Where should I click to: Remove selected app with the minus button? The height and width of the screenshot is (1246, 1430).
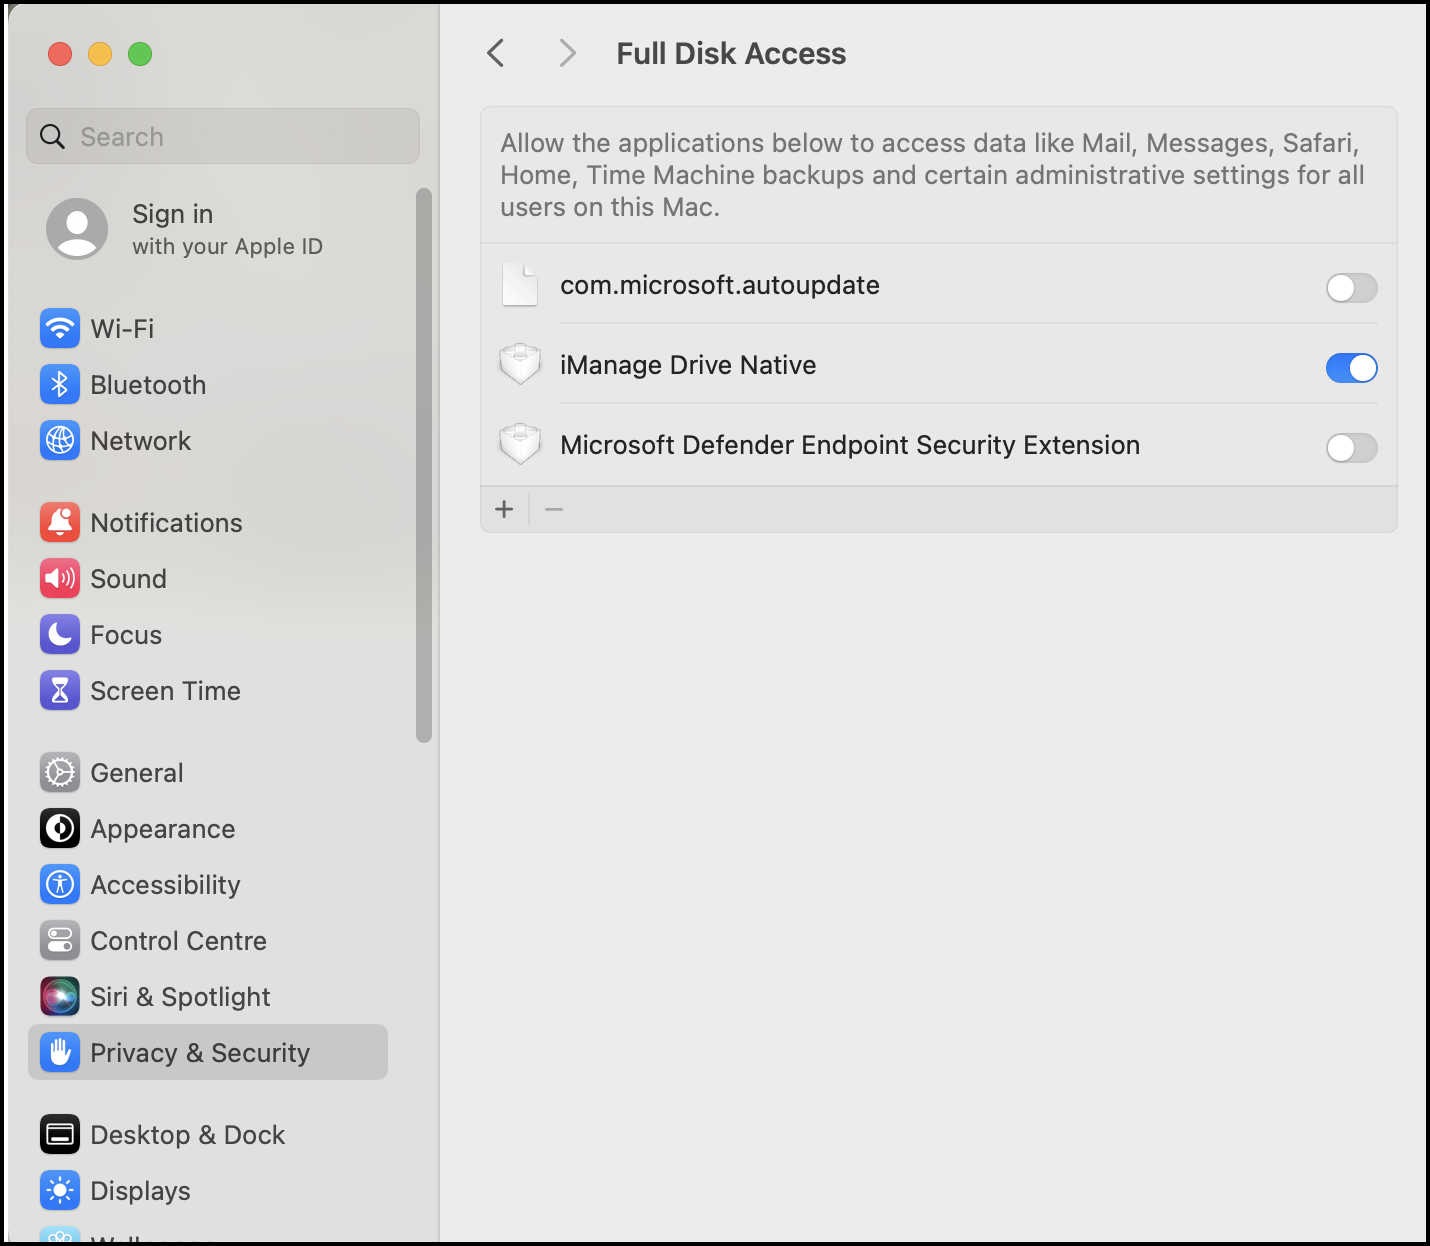click(554, 509)
